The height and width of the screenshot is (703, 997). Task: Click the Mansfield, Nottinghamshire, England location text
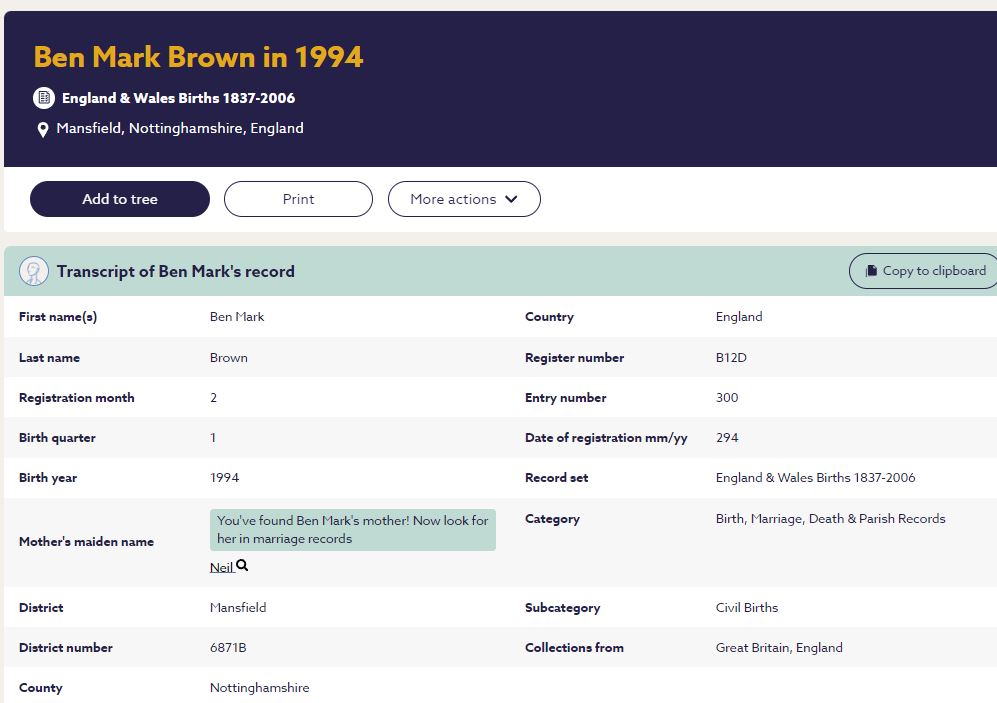pos(180,128)
